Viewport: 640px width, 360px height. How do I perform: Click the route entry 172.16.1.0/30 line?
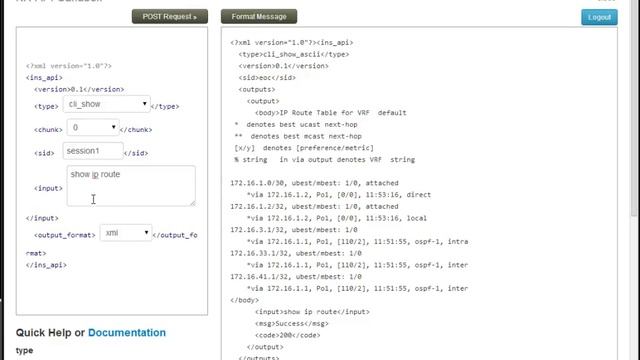tap(314, 183)
